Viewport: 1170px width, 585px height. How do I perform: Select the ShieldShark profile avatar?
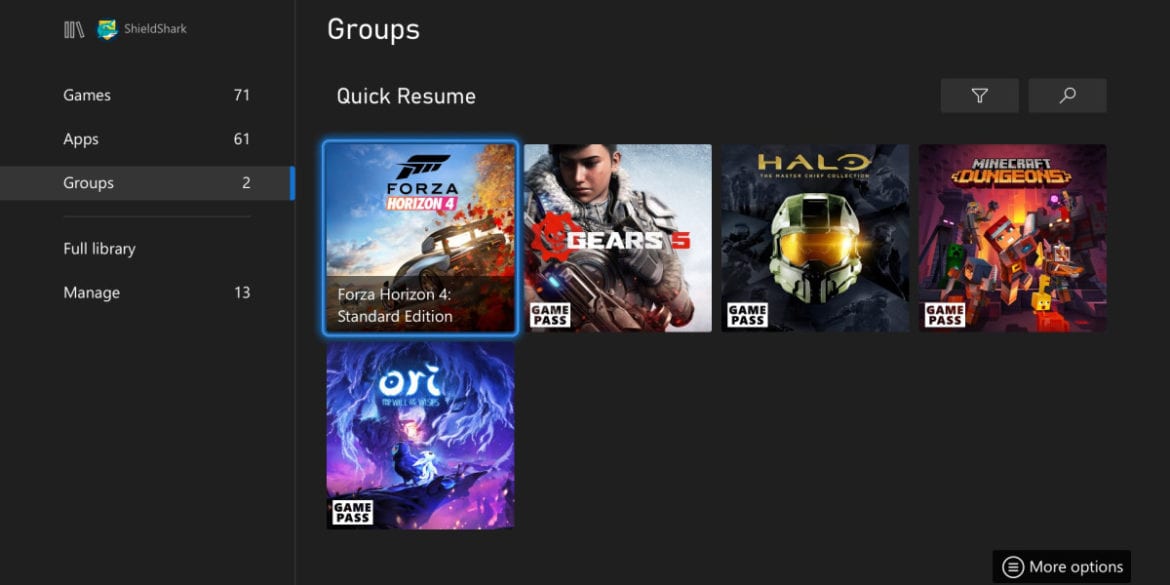point(107,30)
